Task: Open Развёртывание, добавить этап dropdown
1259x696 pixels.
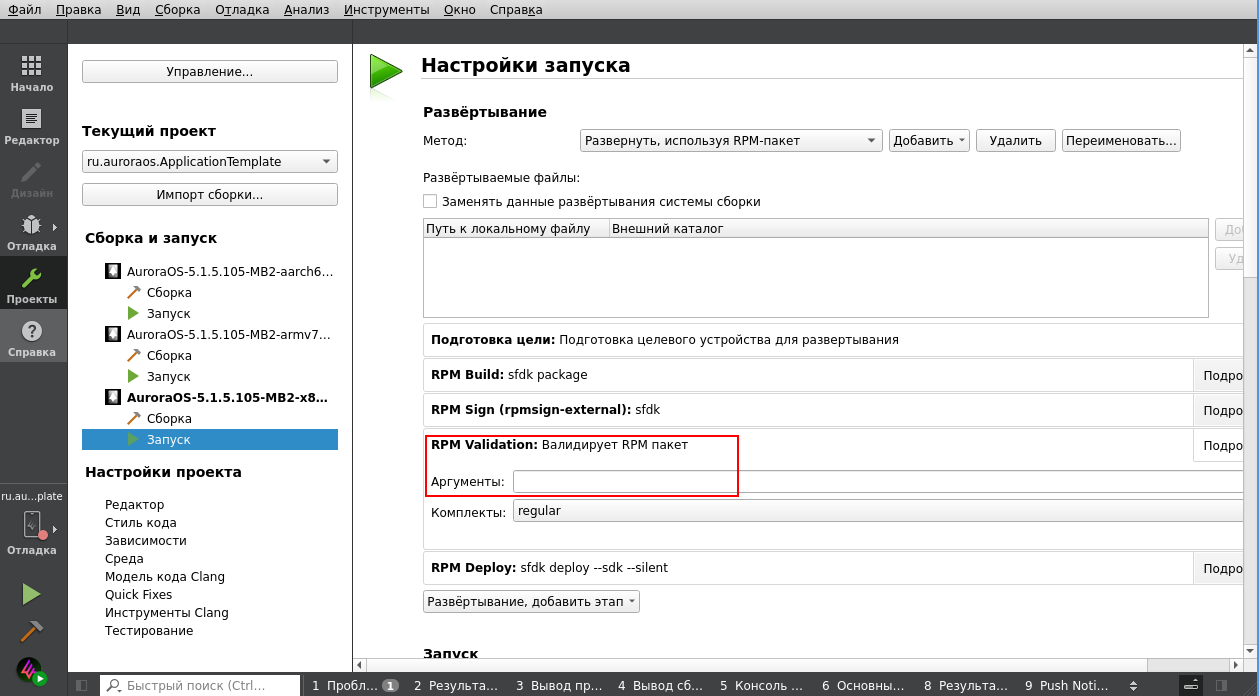Action: (531, 601)
